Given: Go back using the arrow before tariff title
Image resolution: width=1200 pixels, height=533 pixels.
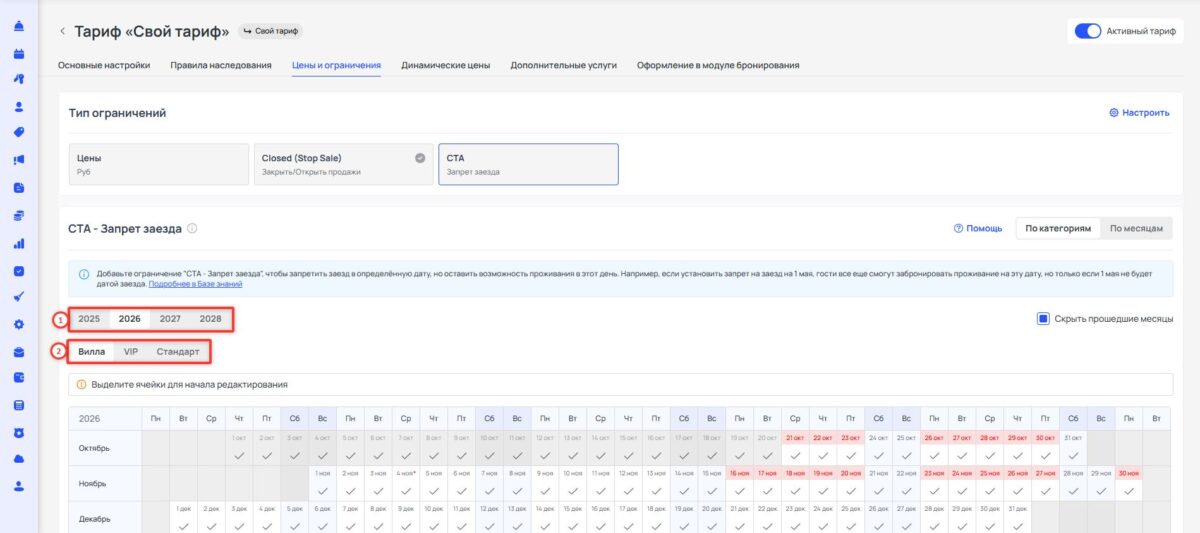Looking at the screenshot, I should click(63, 31).
